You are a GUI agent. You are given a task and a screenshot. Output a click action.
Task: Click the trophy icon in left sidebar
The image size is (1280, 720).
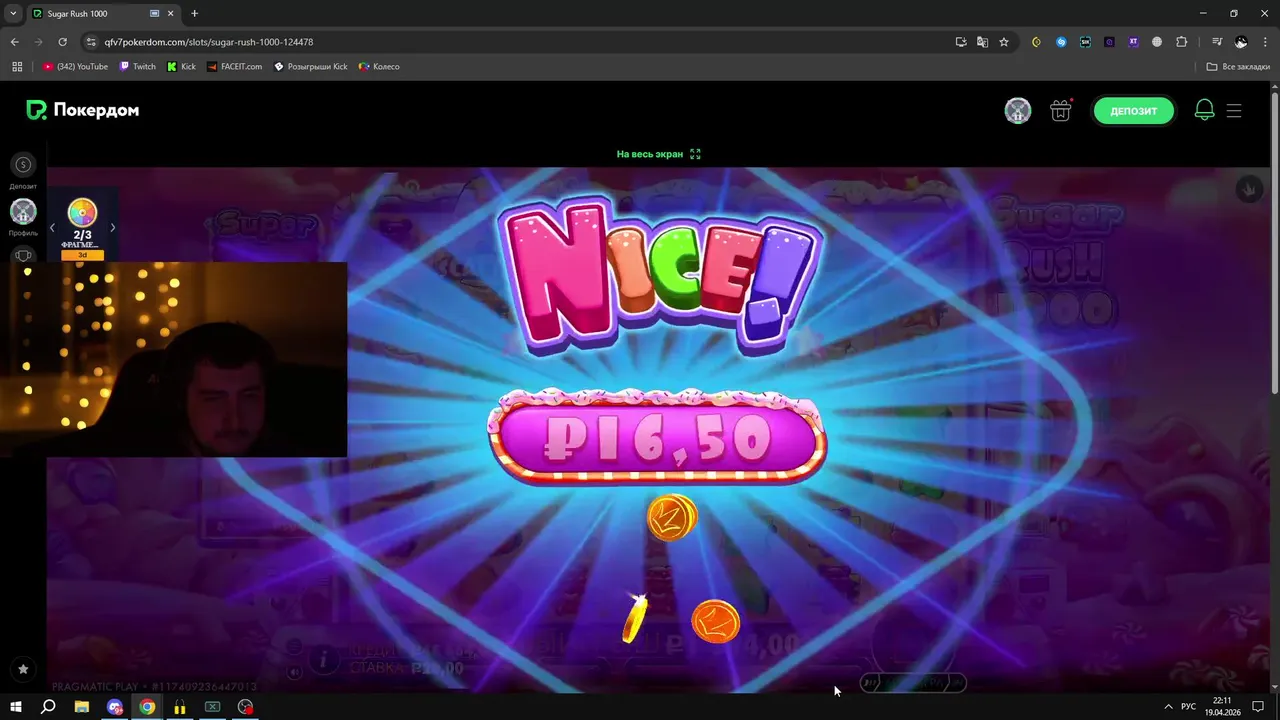[x=23, y=255]
